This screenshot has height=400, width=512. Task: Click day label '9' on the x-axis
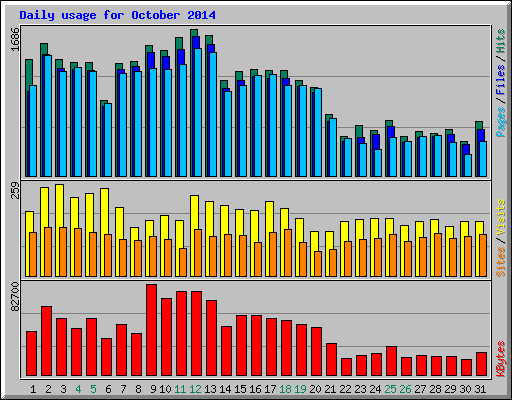click(153, 389)
